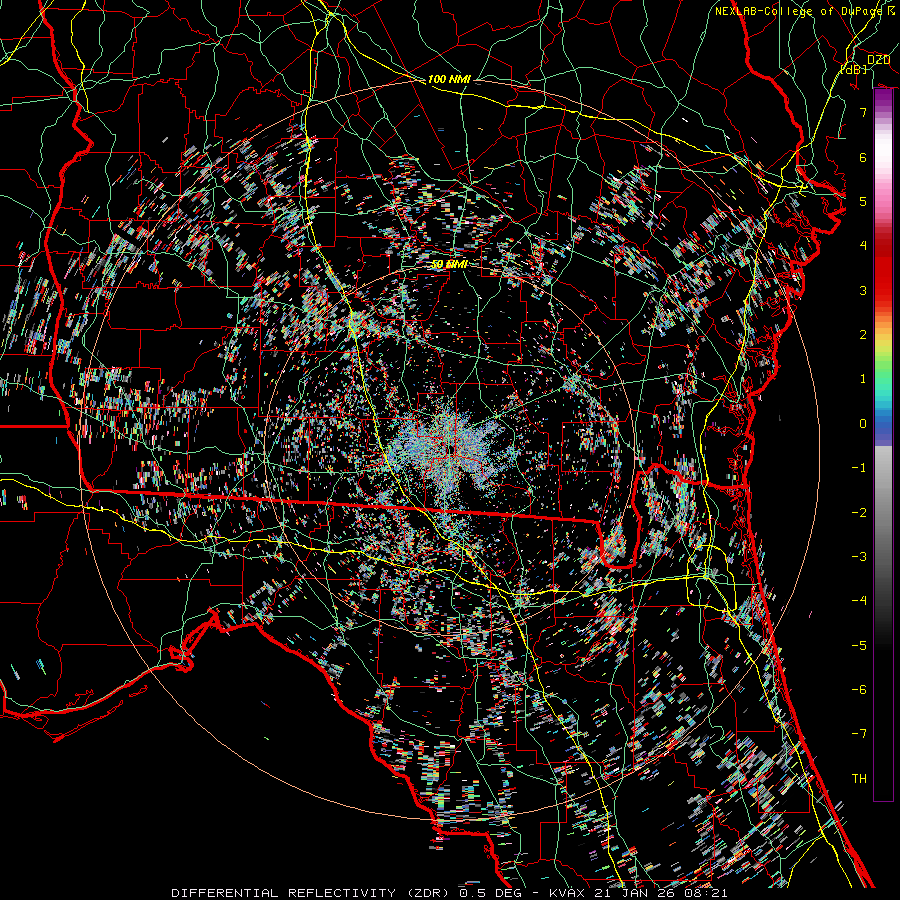Click the "0" tick label on the color scale

863,424
